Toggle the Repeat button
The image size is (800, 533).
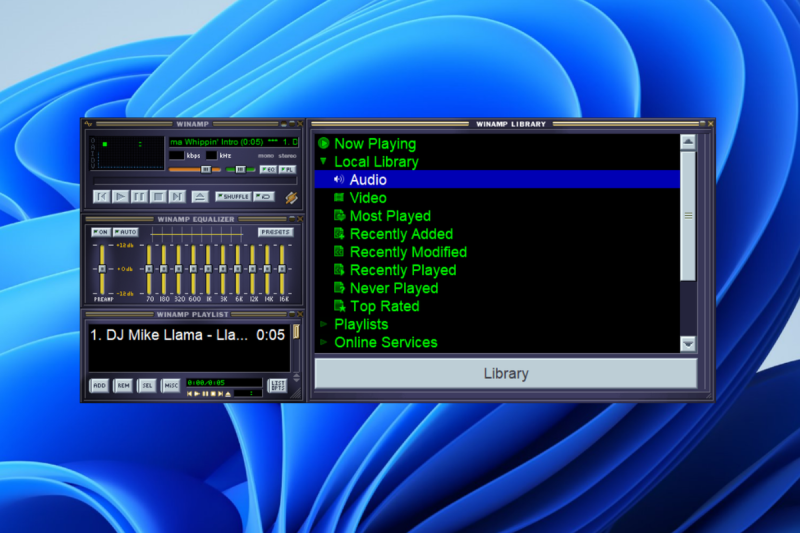coord(264,196)
